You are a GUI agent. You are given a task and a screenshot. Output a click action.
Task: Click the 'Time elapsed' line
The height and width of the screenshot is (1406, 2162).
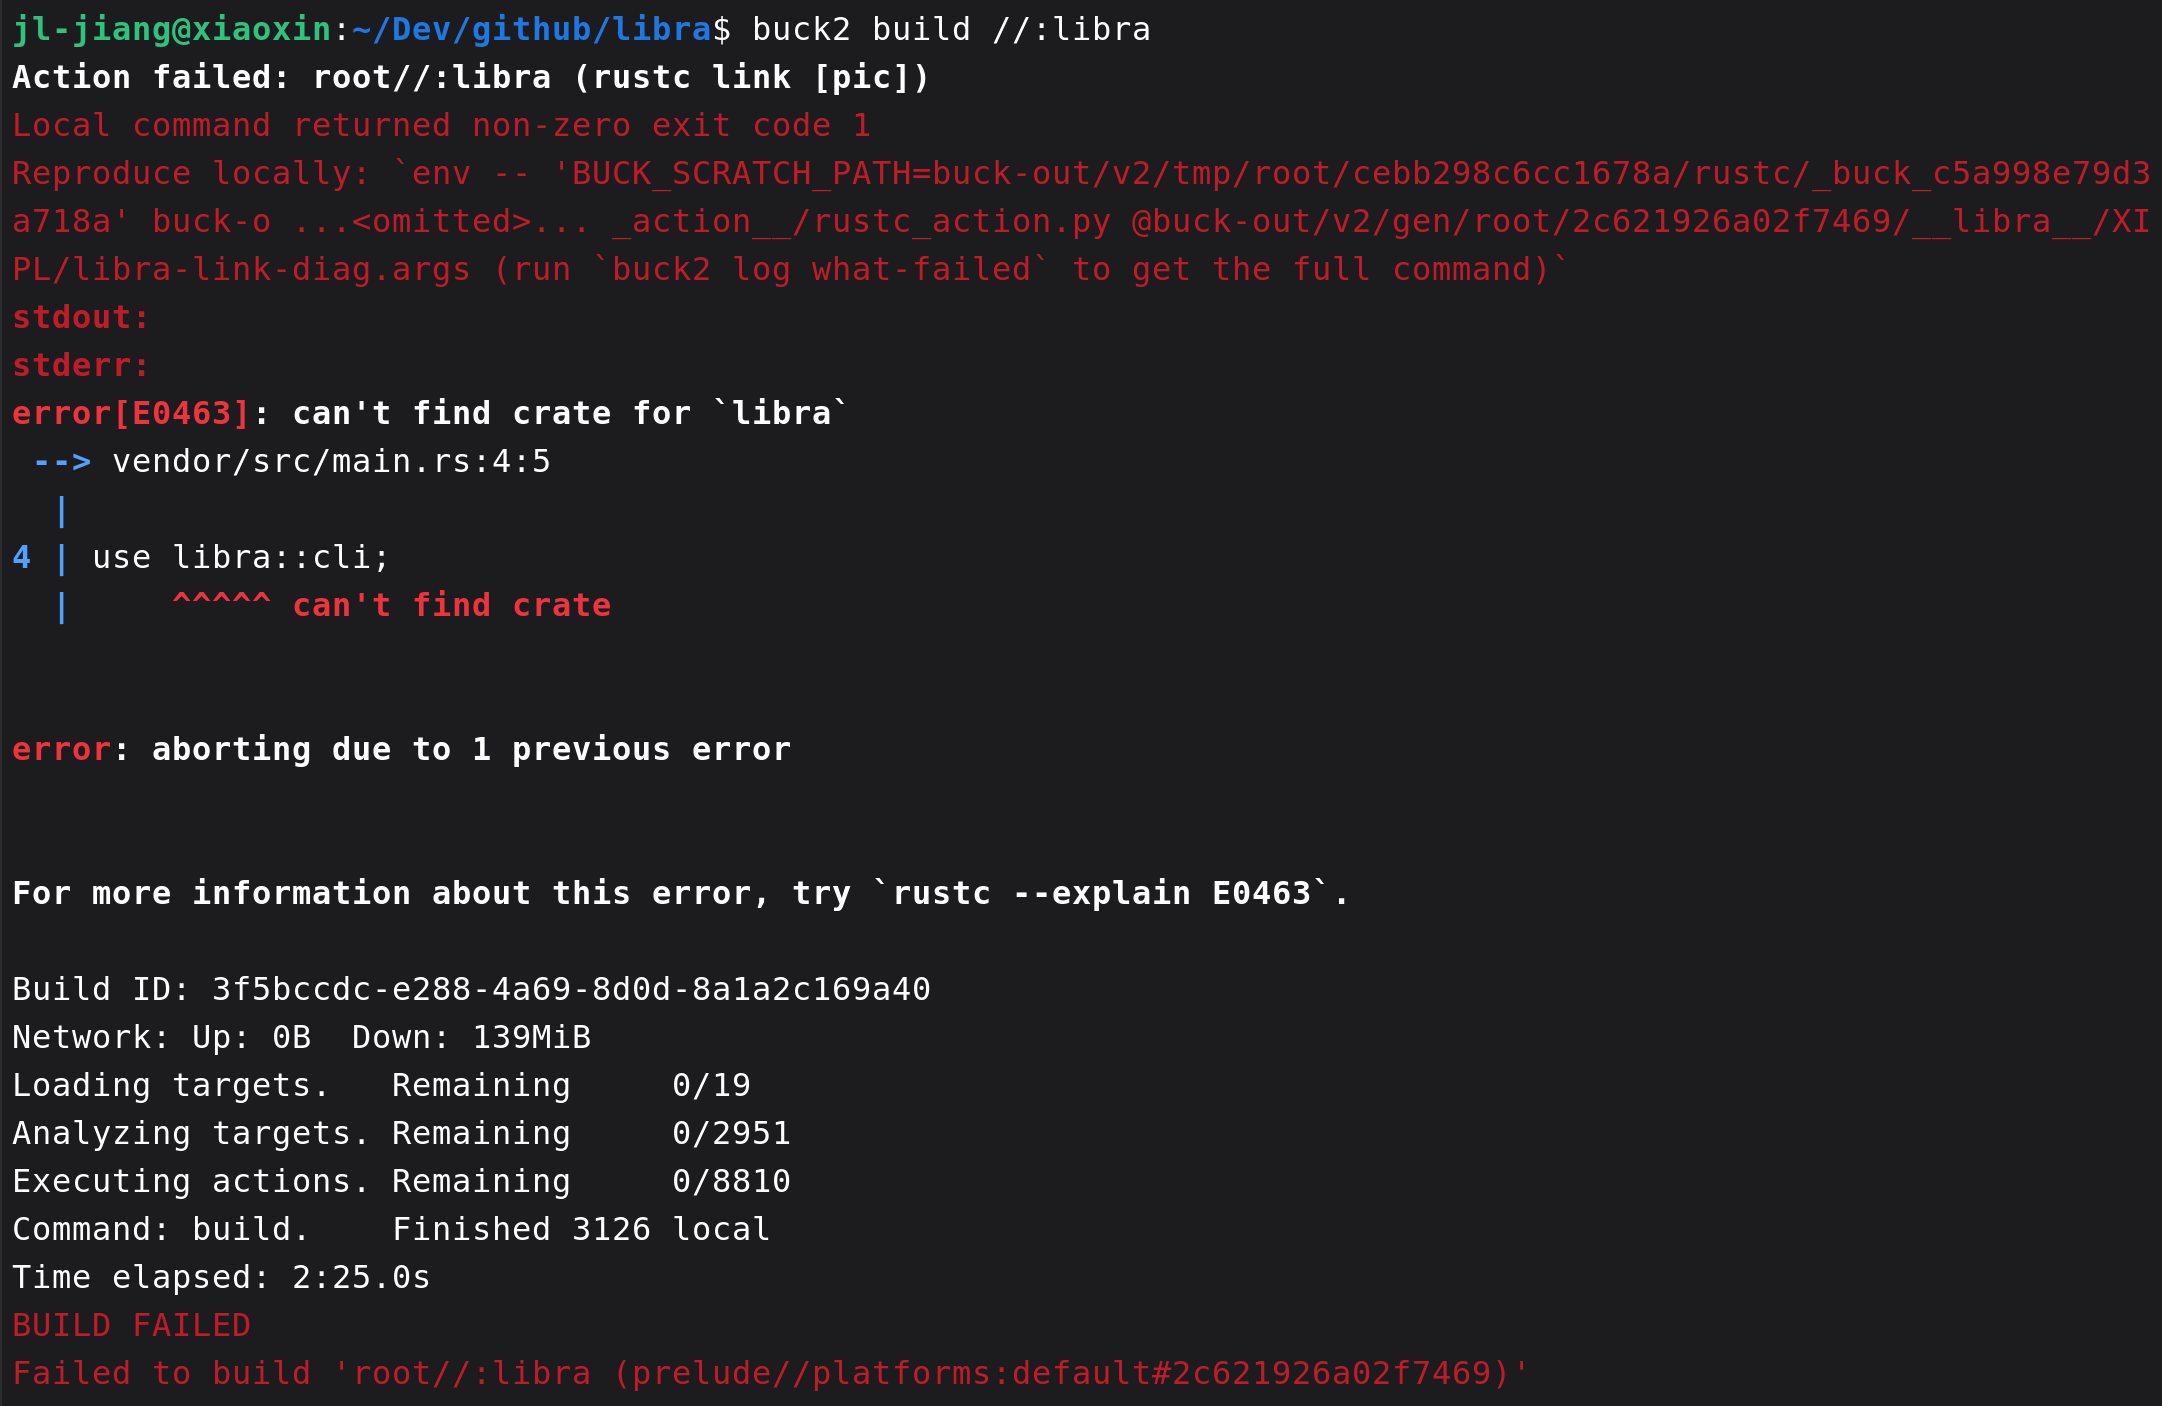221,1278
